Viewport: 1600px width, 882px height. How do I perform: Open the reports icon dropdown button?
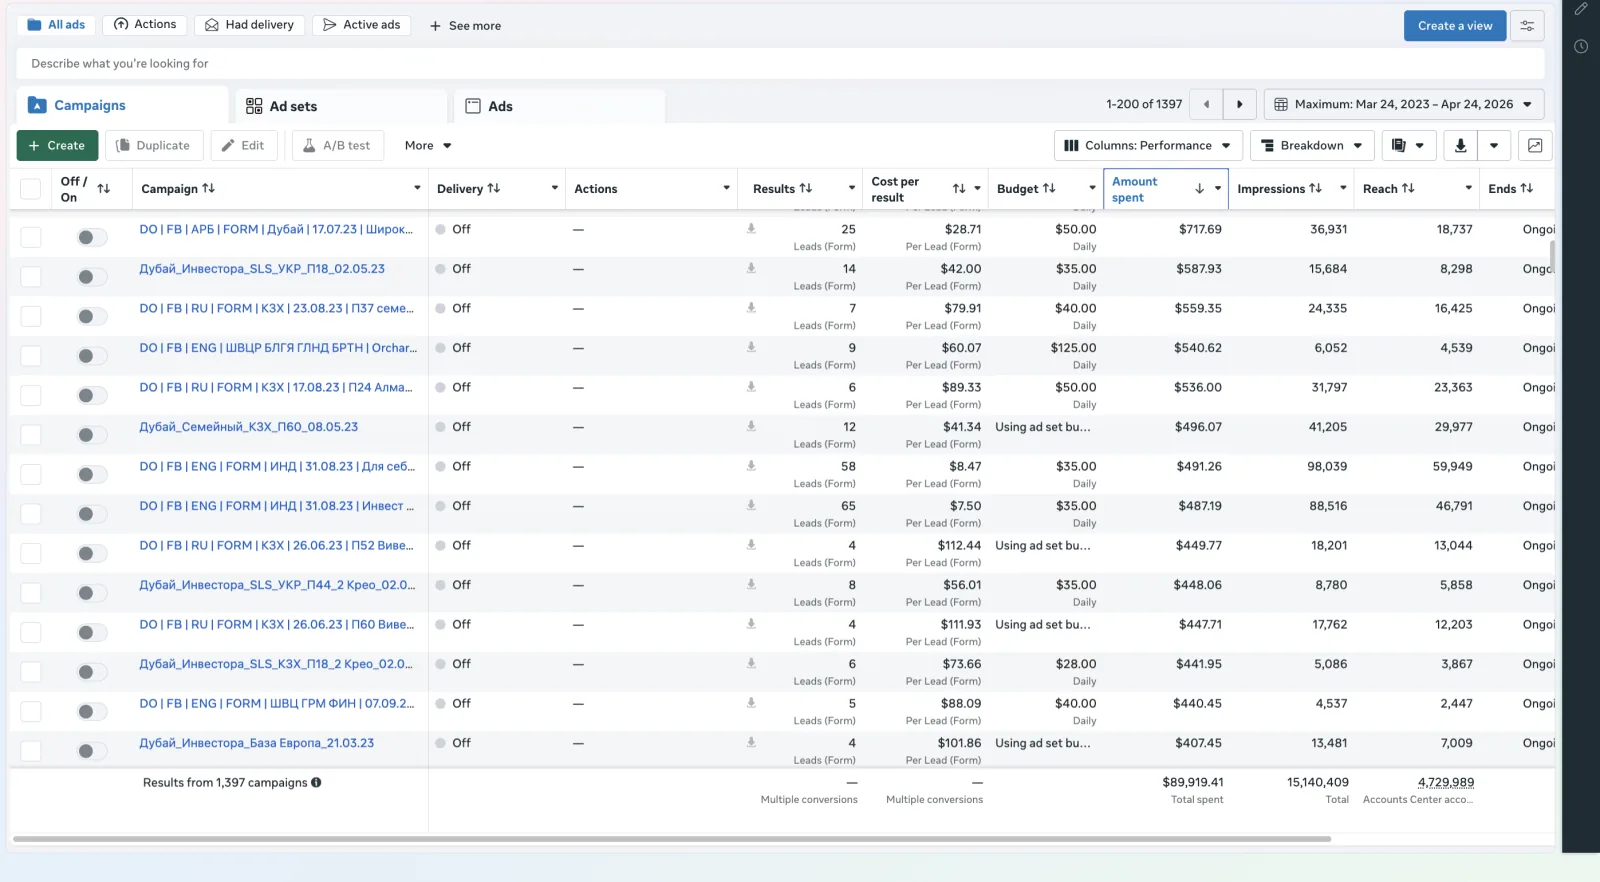[1409, 146]
